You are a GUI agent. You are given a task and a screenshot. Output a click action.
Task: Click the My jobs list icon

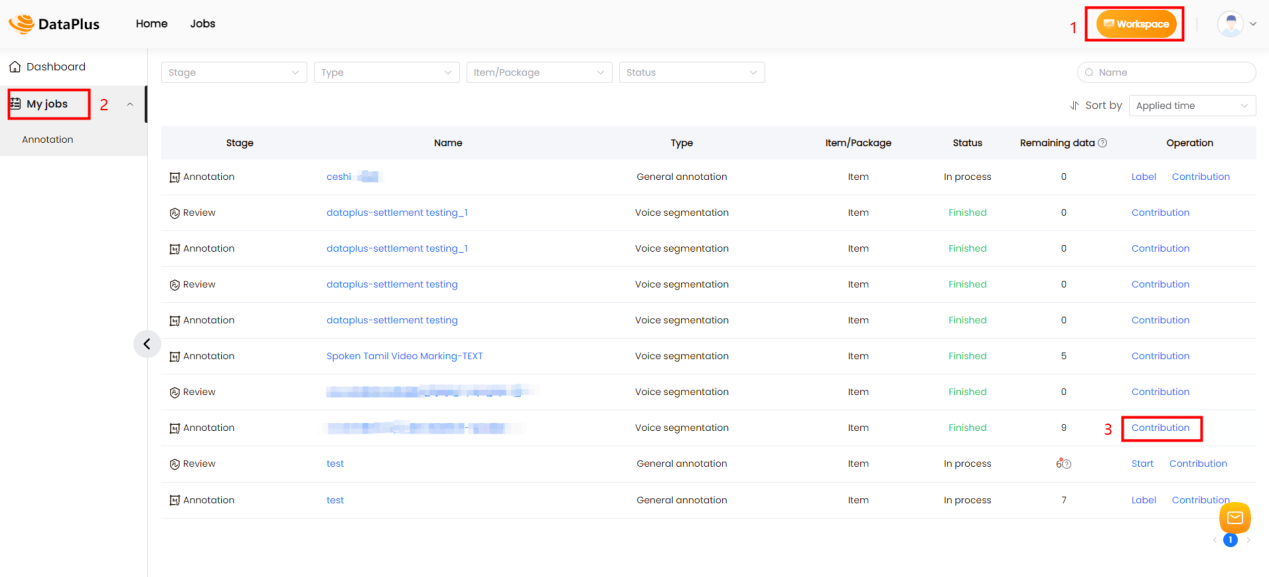[x=15, y=104]
